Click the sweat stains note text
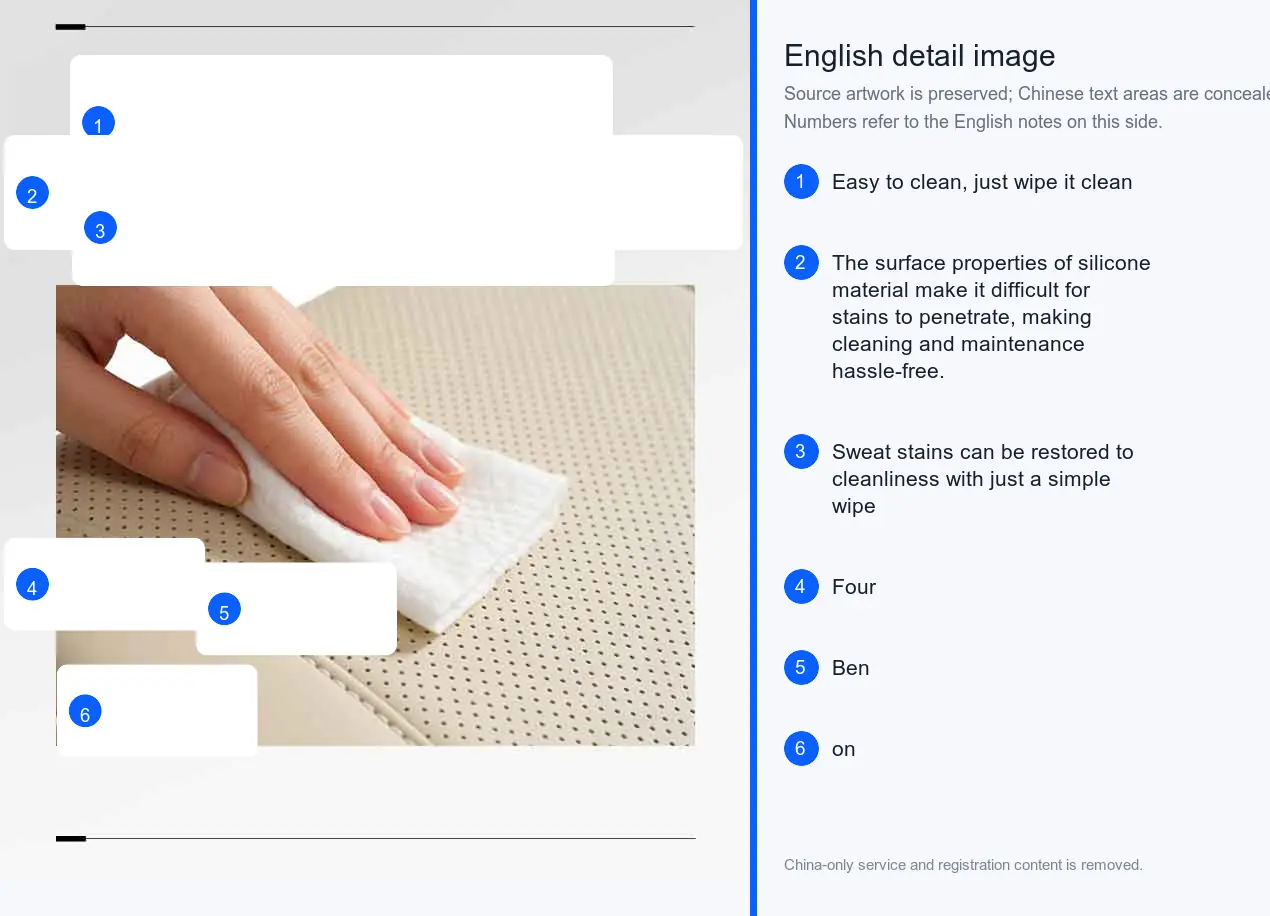This screenshot has width=1270, height=916. click(983, 479)
